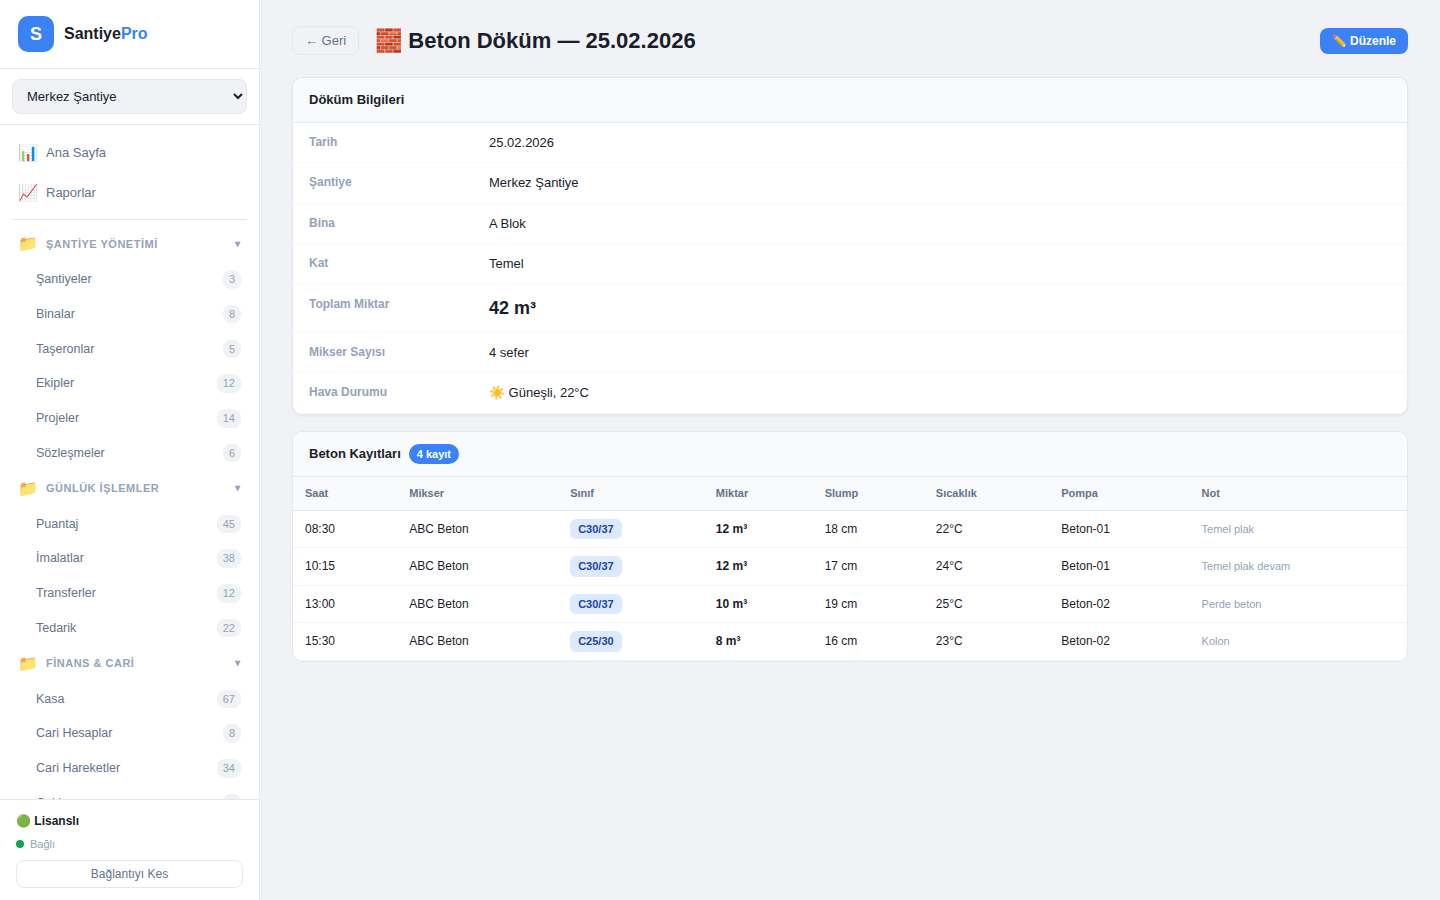This screenshot has width=1440, height=900.
Task: Collapse the Günlük İşlemler section arrow
Action: point(237,489)
